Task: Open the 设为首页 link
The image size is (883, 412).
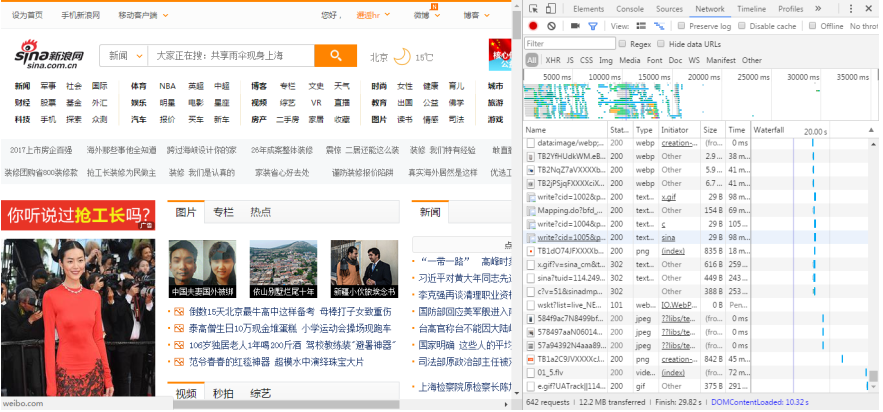Action: tap(27, 15)
